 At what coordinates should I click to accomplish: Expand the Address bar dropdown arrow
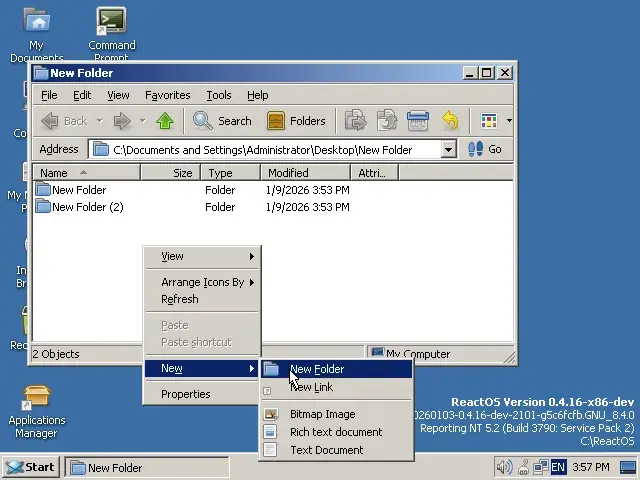pos(448,150)
